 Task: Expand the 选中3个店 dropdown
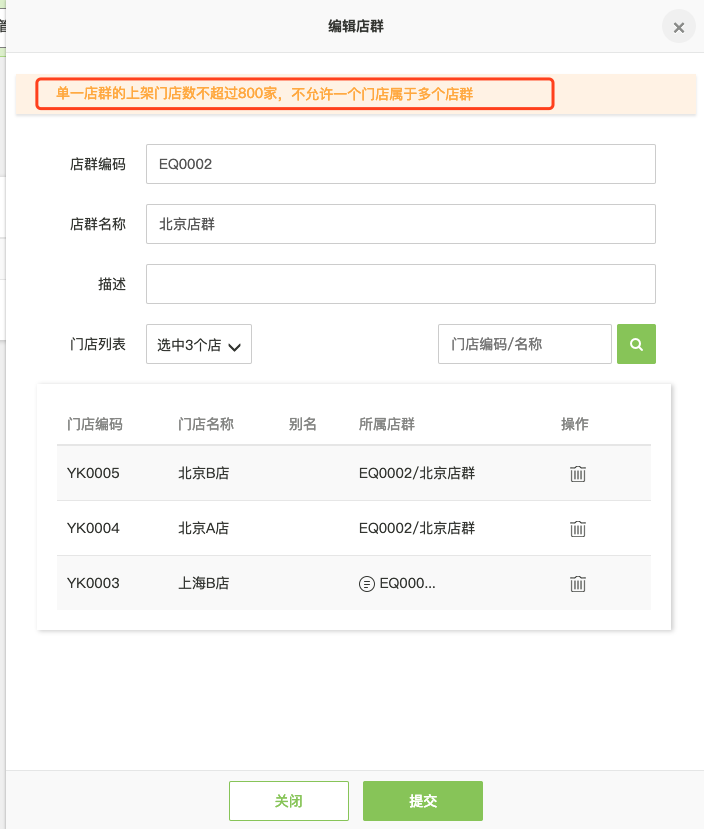tap(199, 344)
